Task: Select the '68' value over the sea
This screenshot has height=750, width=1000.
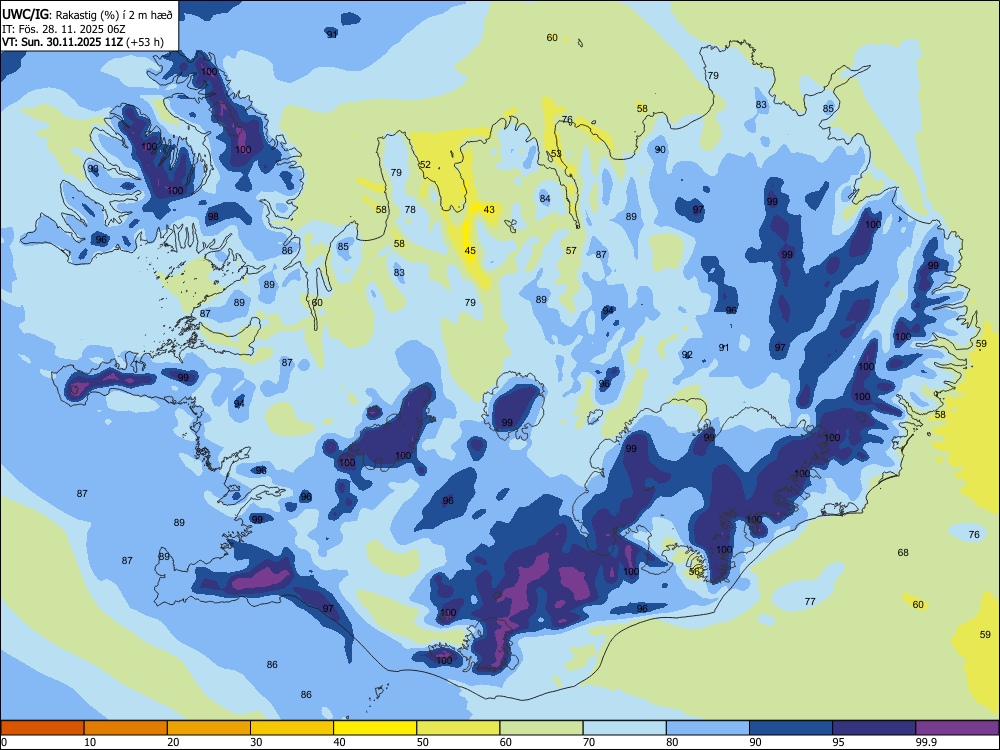Action: (903, 552)
